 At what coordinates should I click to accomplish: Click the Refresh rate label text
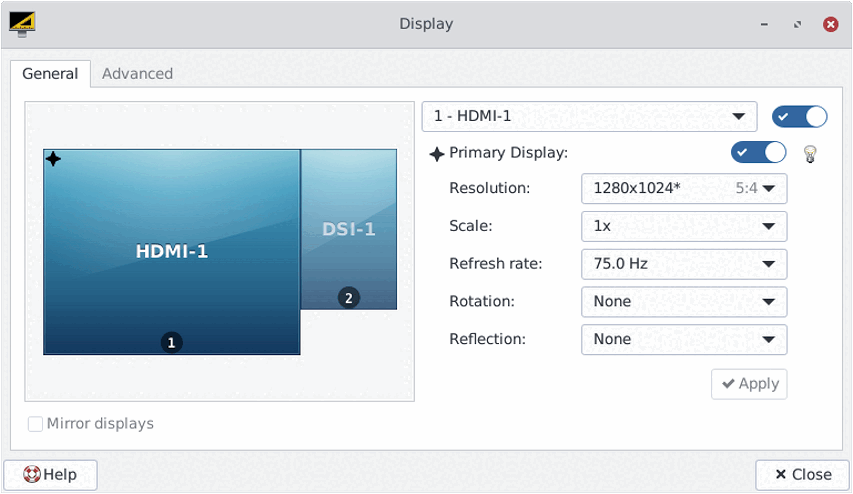(x=496, y=264)
